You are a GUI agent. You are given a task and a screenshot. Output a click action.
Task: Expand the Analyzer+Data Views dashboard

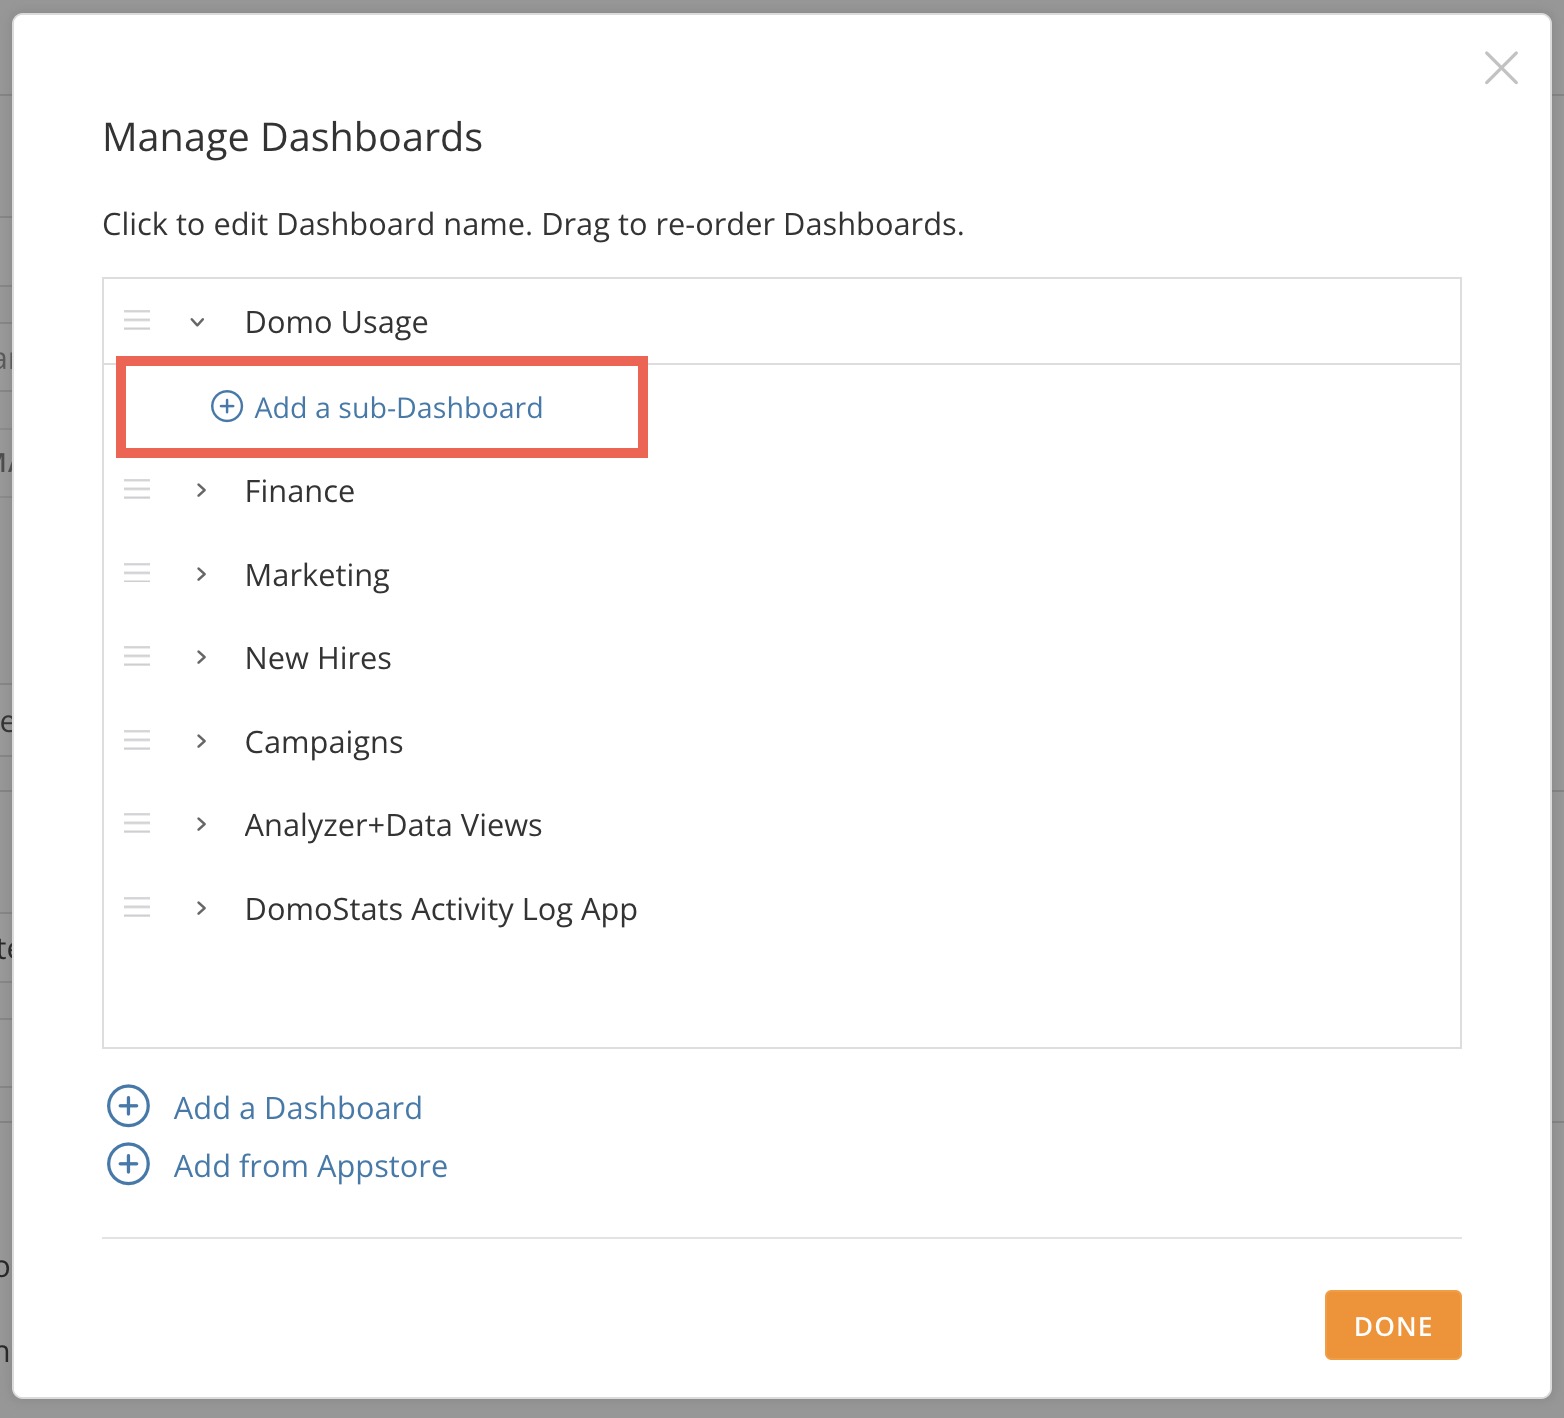201,824
